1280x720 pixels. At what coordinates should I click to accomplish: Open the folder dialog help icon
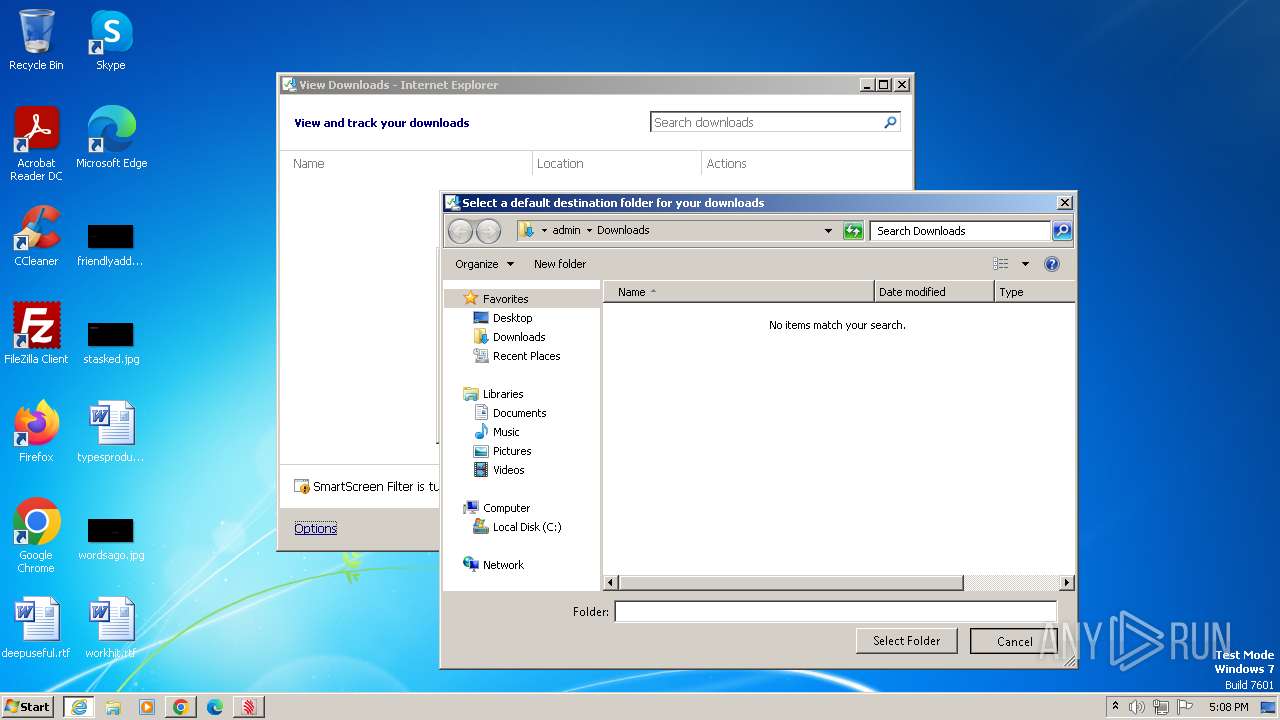click(x=1051, y=264)
